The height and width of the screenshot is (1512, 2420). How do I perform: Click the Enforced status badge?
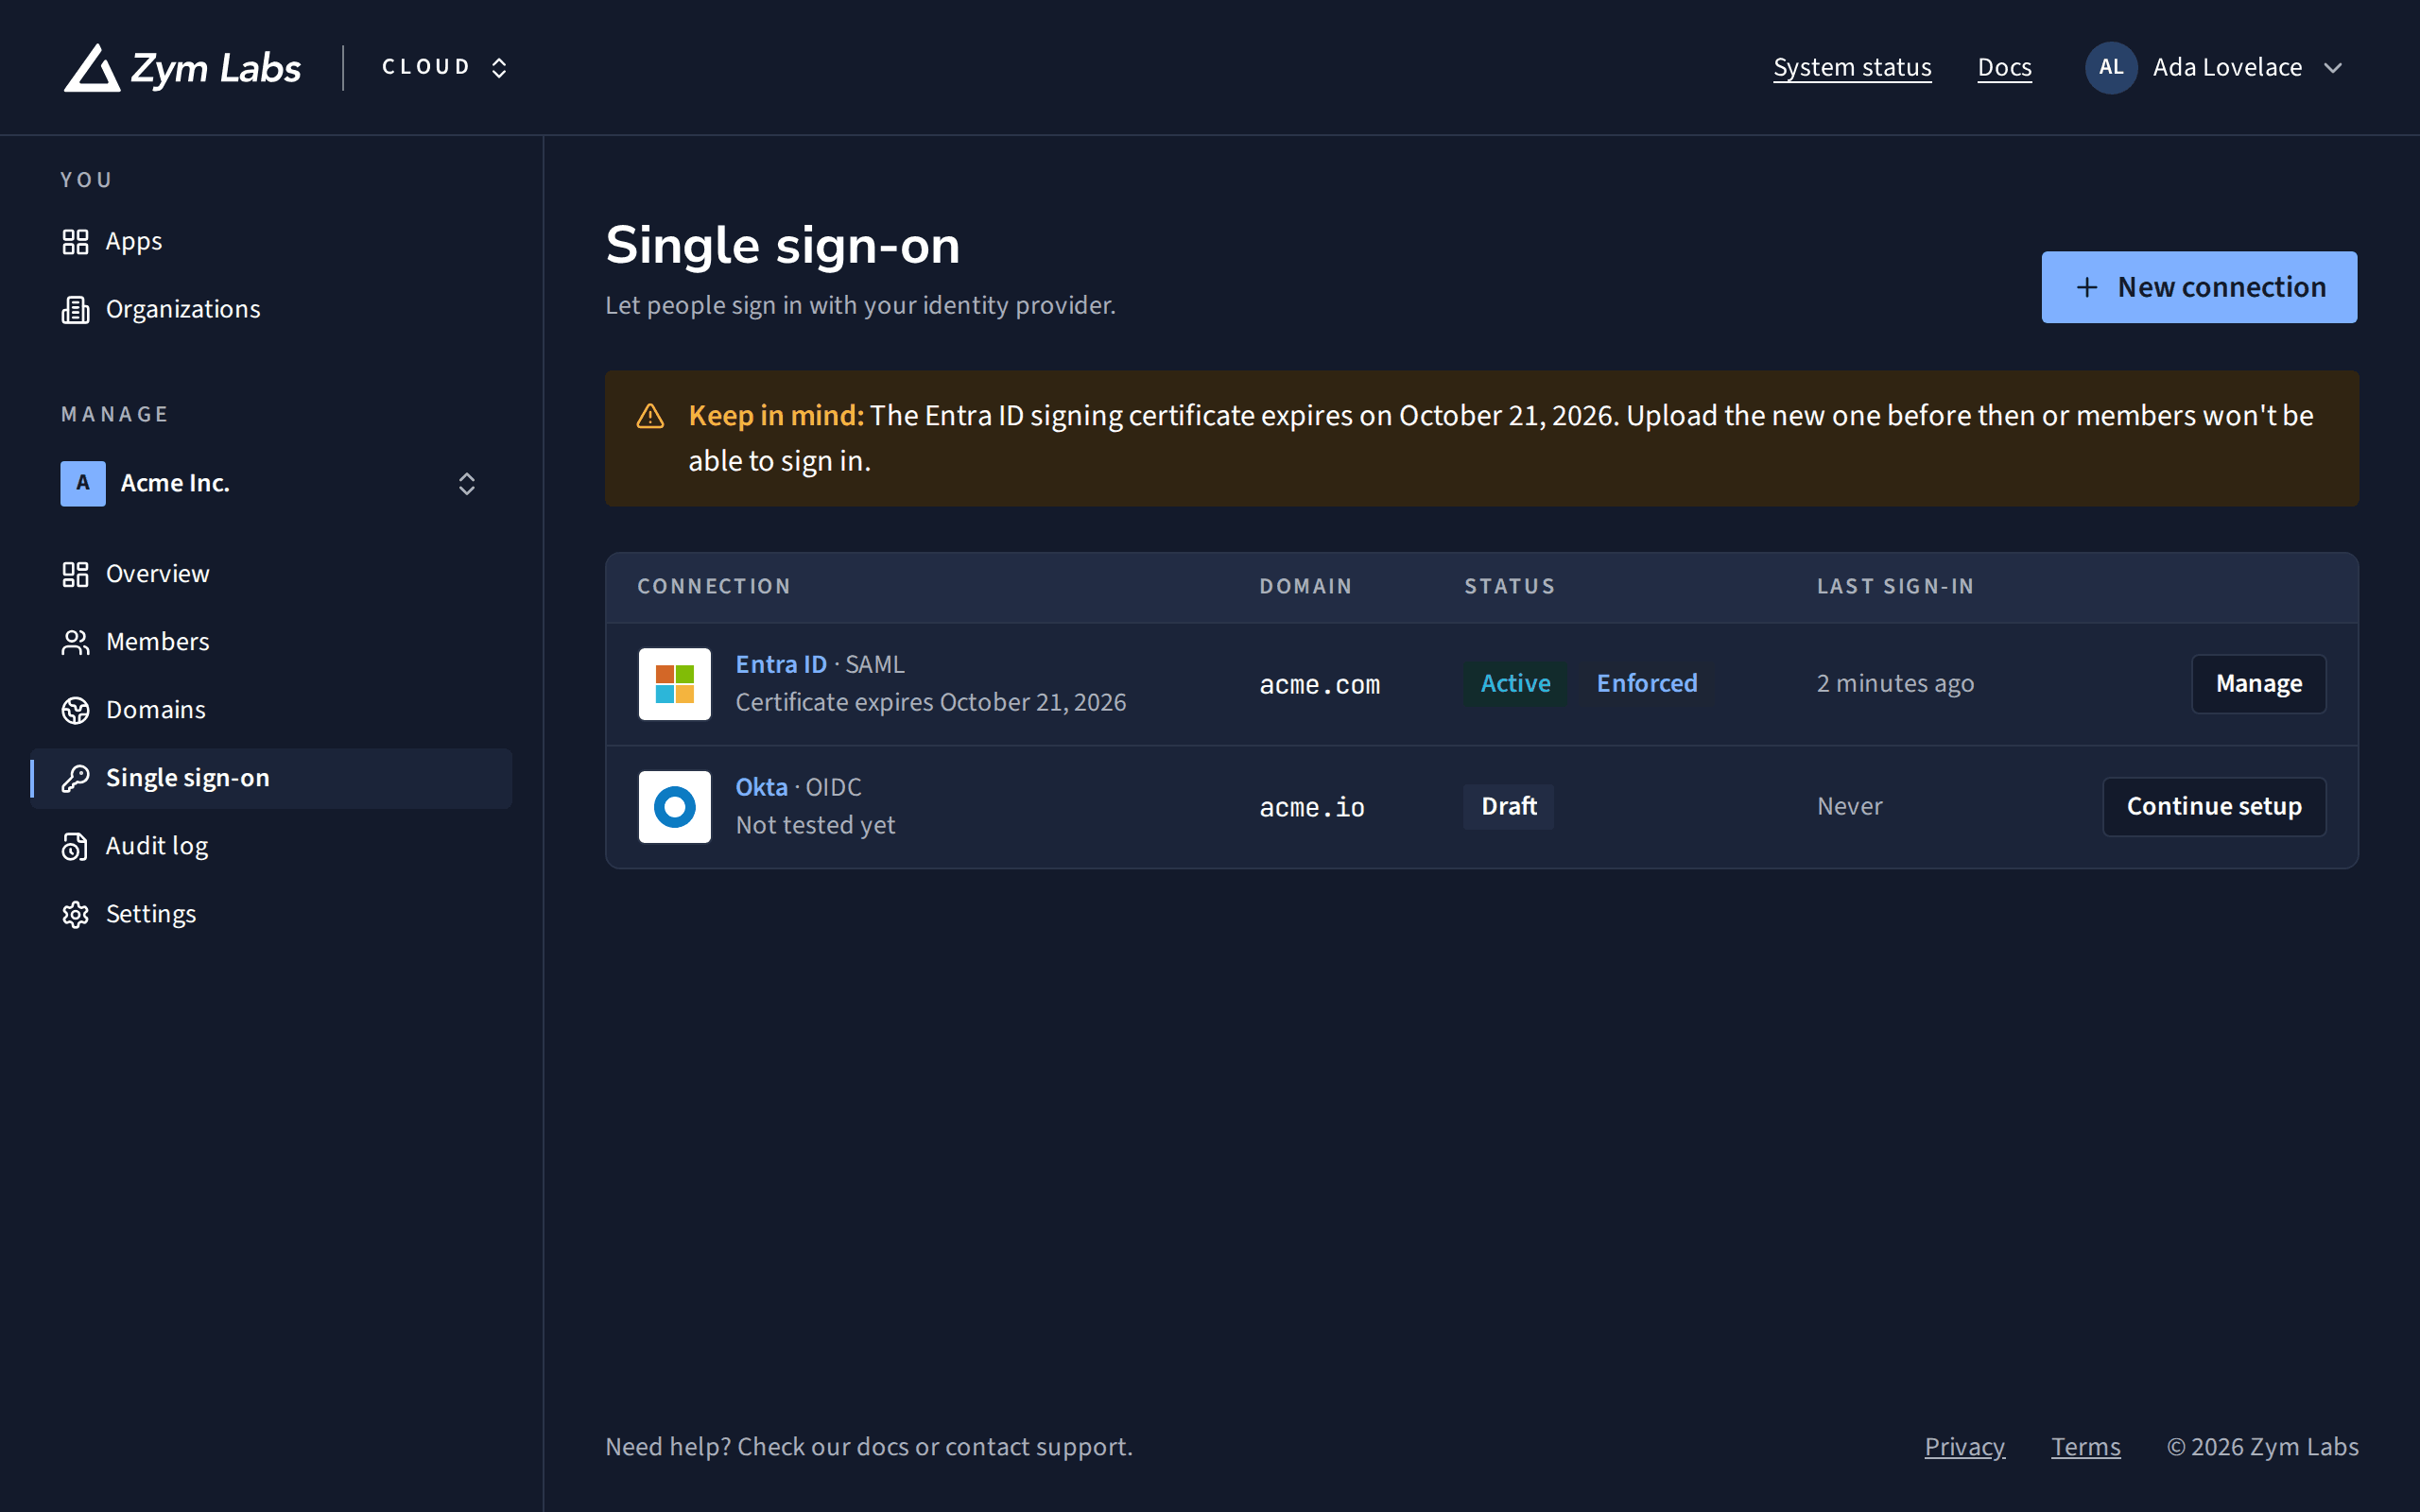1647,684
